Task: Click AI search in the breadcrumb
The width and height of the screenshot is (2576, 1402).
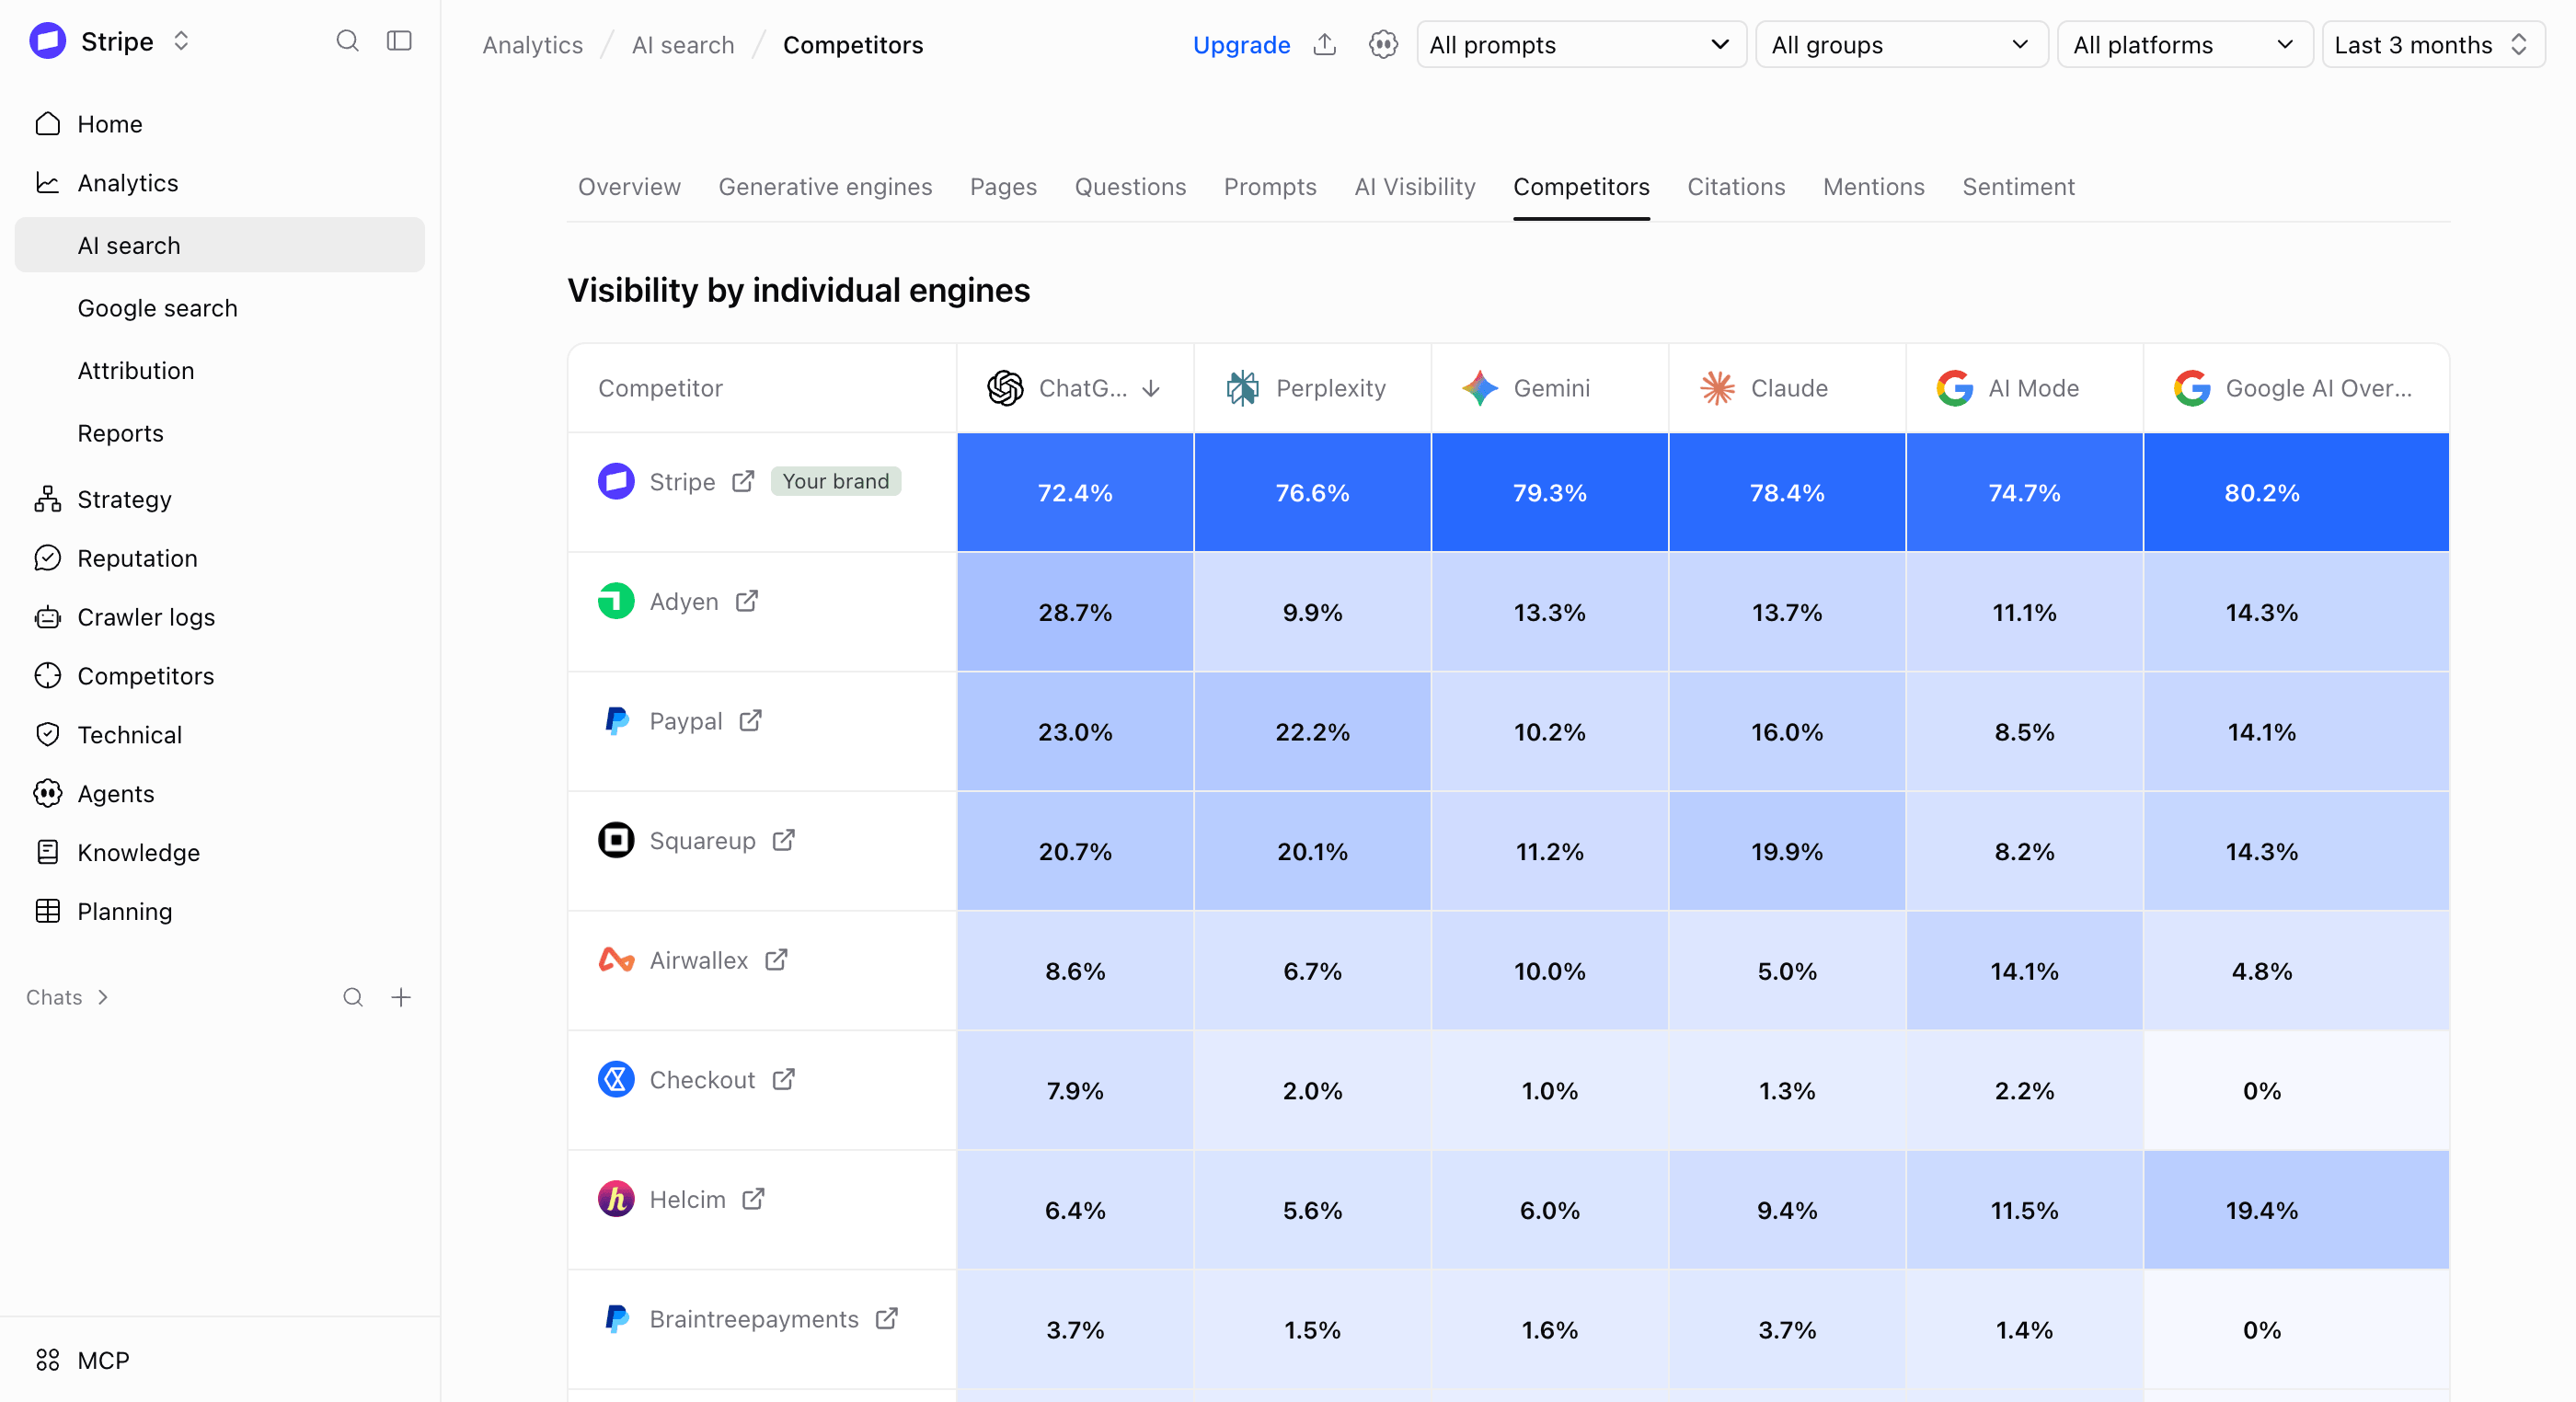Action: (683, 45)
